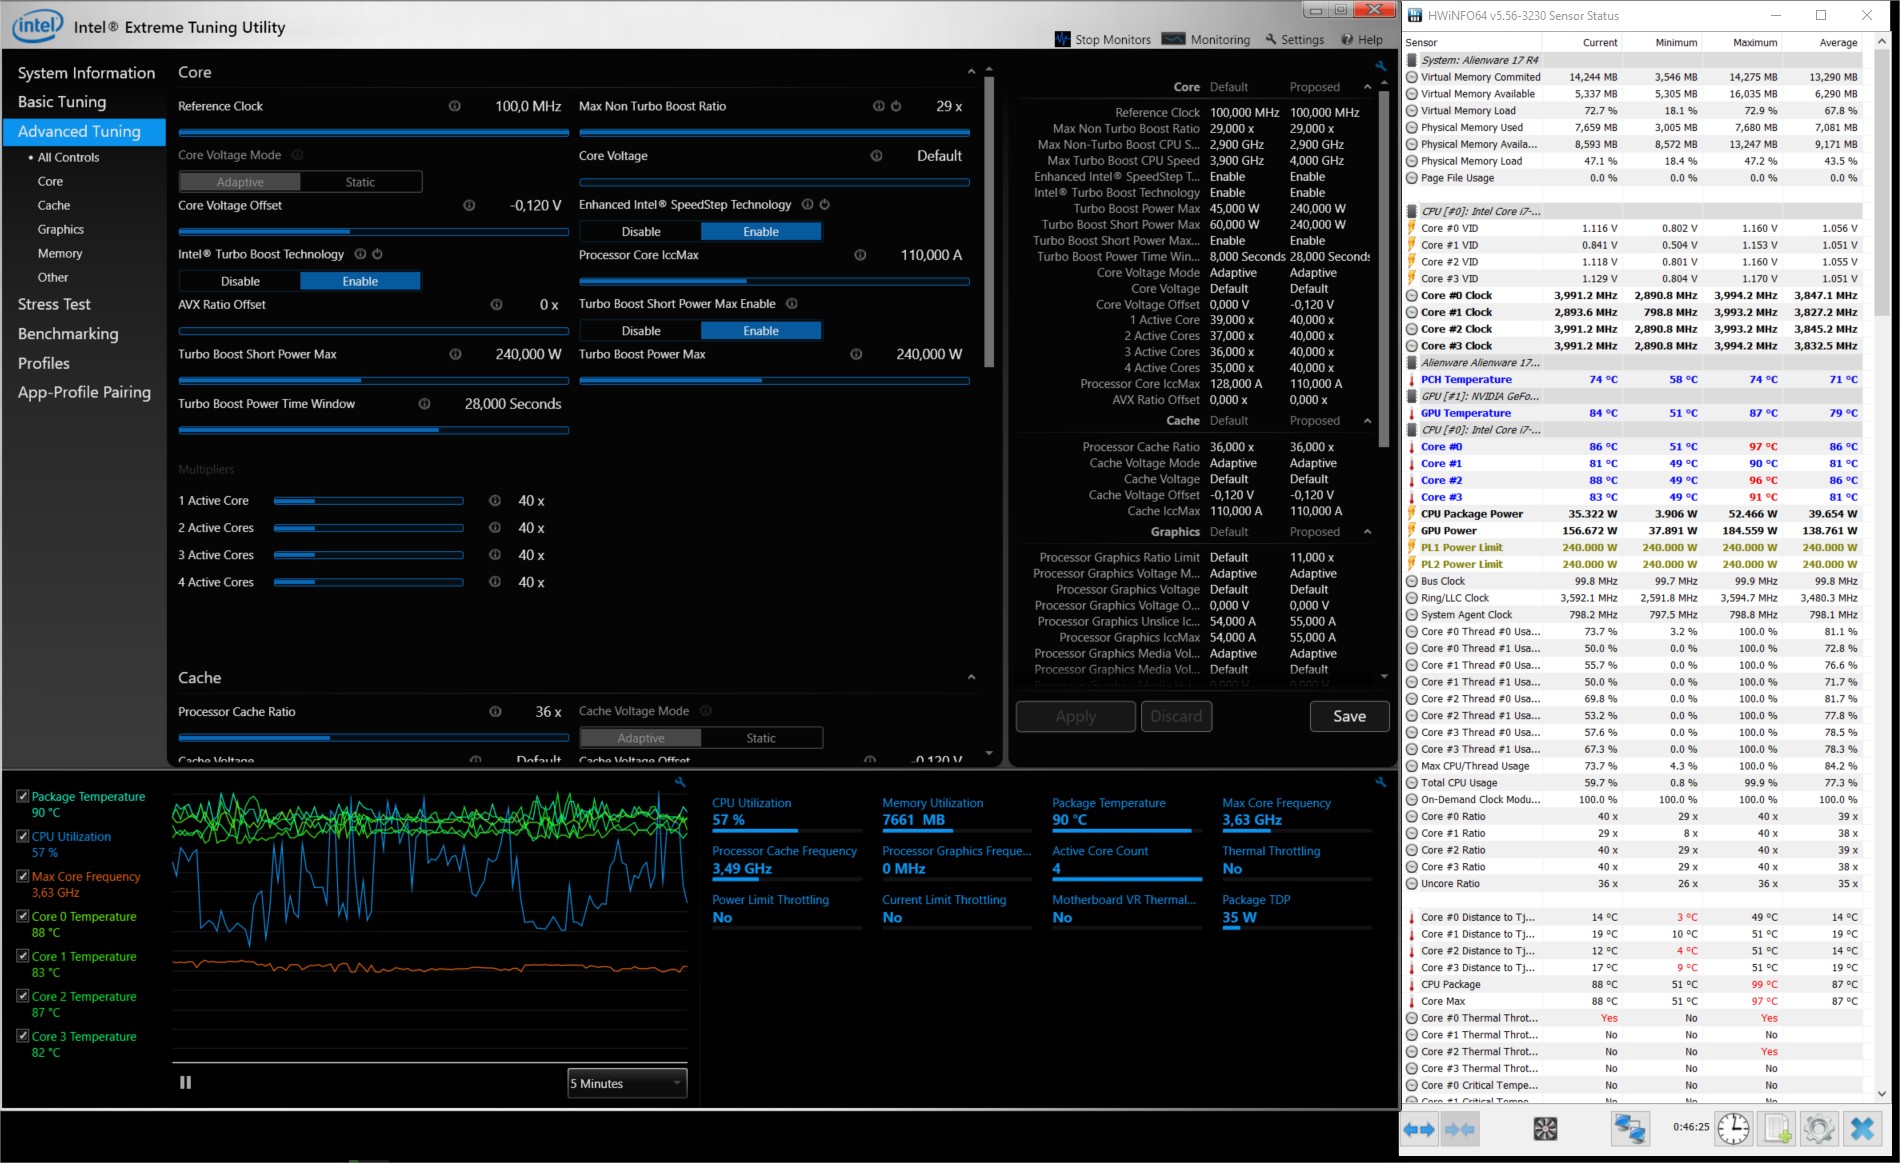The width and height of the screenshot is (1900, 1163).
Task: Collapse Core group in Proposed settings panel
Action: (1367, 87)
